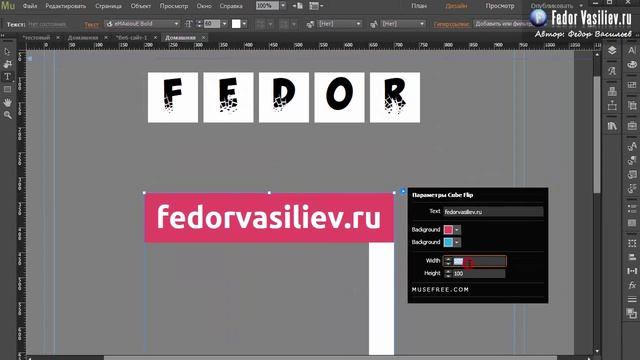
Task: Switch to План mode
Action: click(419, 6)
